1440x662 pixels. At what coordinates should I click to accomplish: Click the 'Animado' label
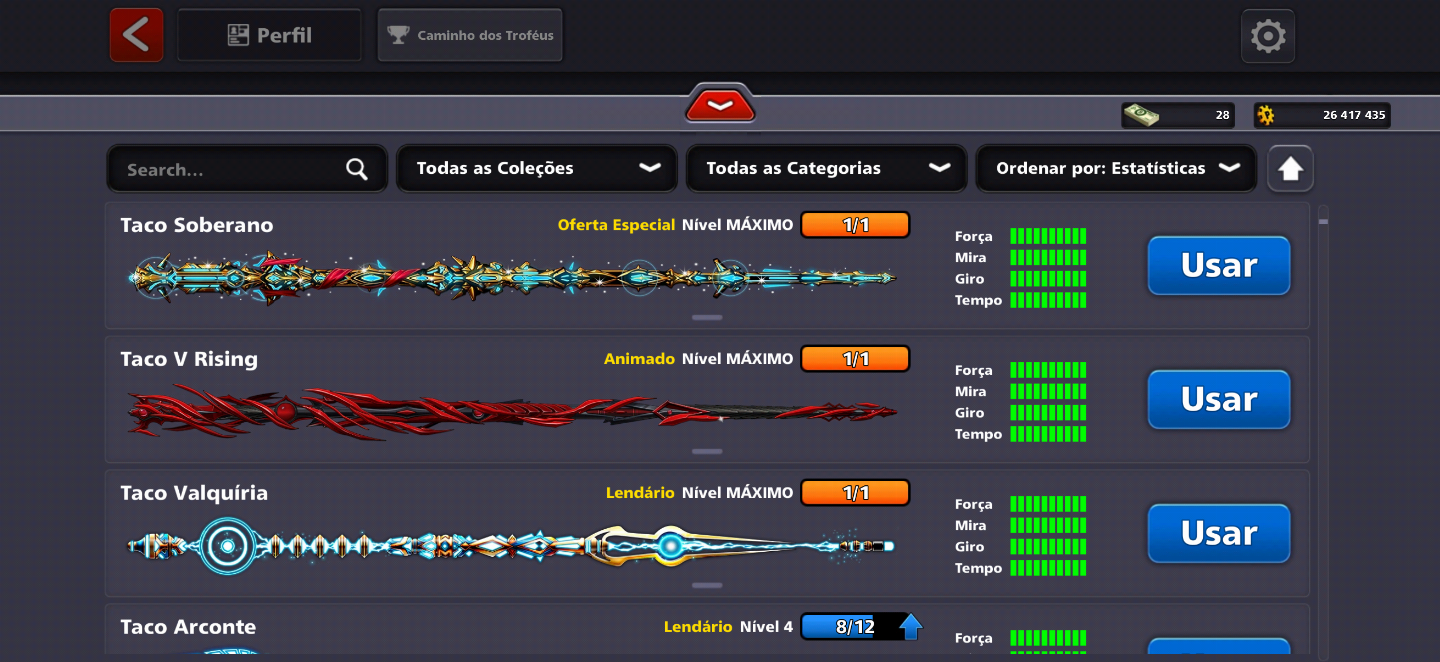coord(639,359)
